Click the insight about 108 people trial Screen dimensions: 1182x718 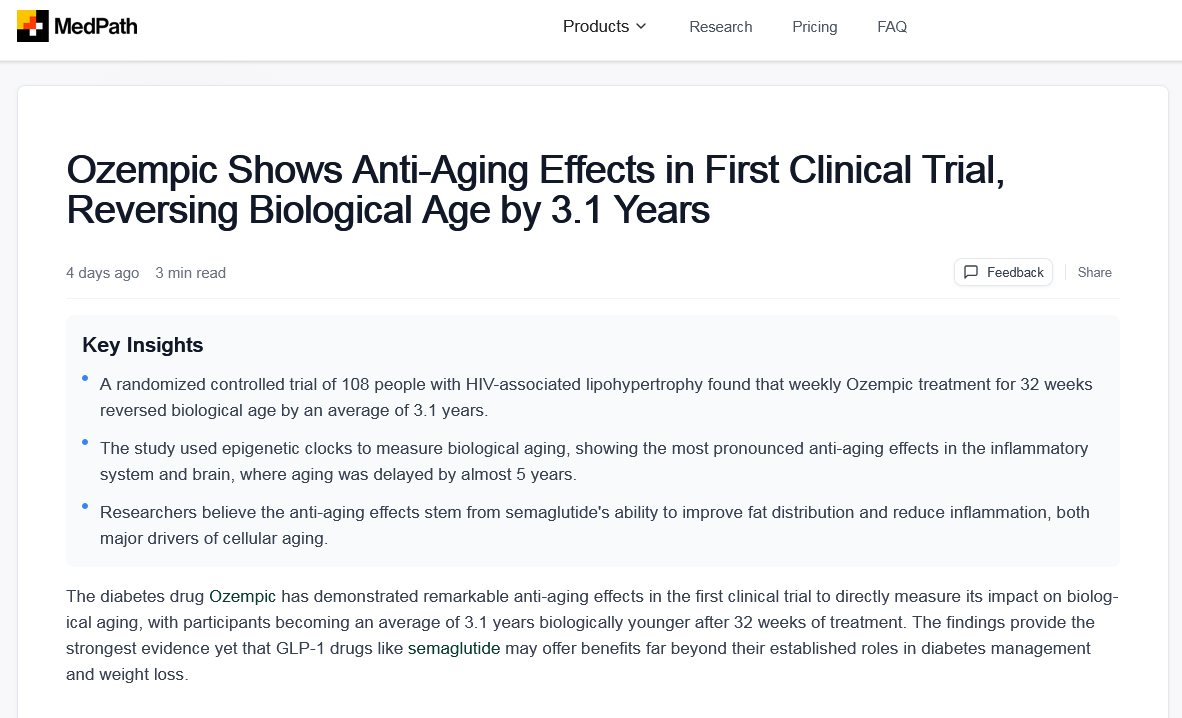click(596, 397)
